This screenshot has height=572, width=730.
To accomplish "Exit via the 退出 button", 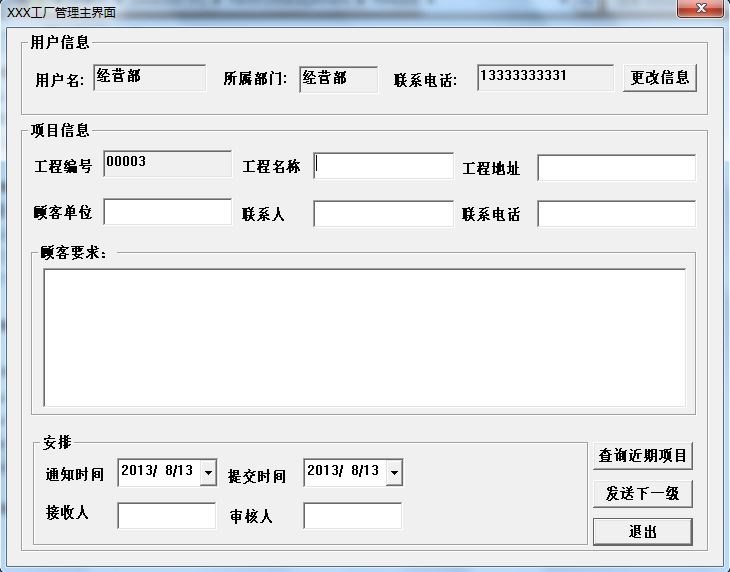I will click(642, 532).
